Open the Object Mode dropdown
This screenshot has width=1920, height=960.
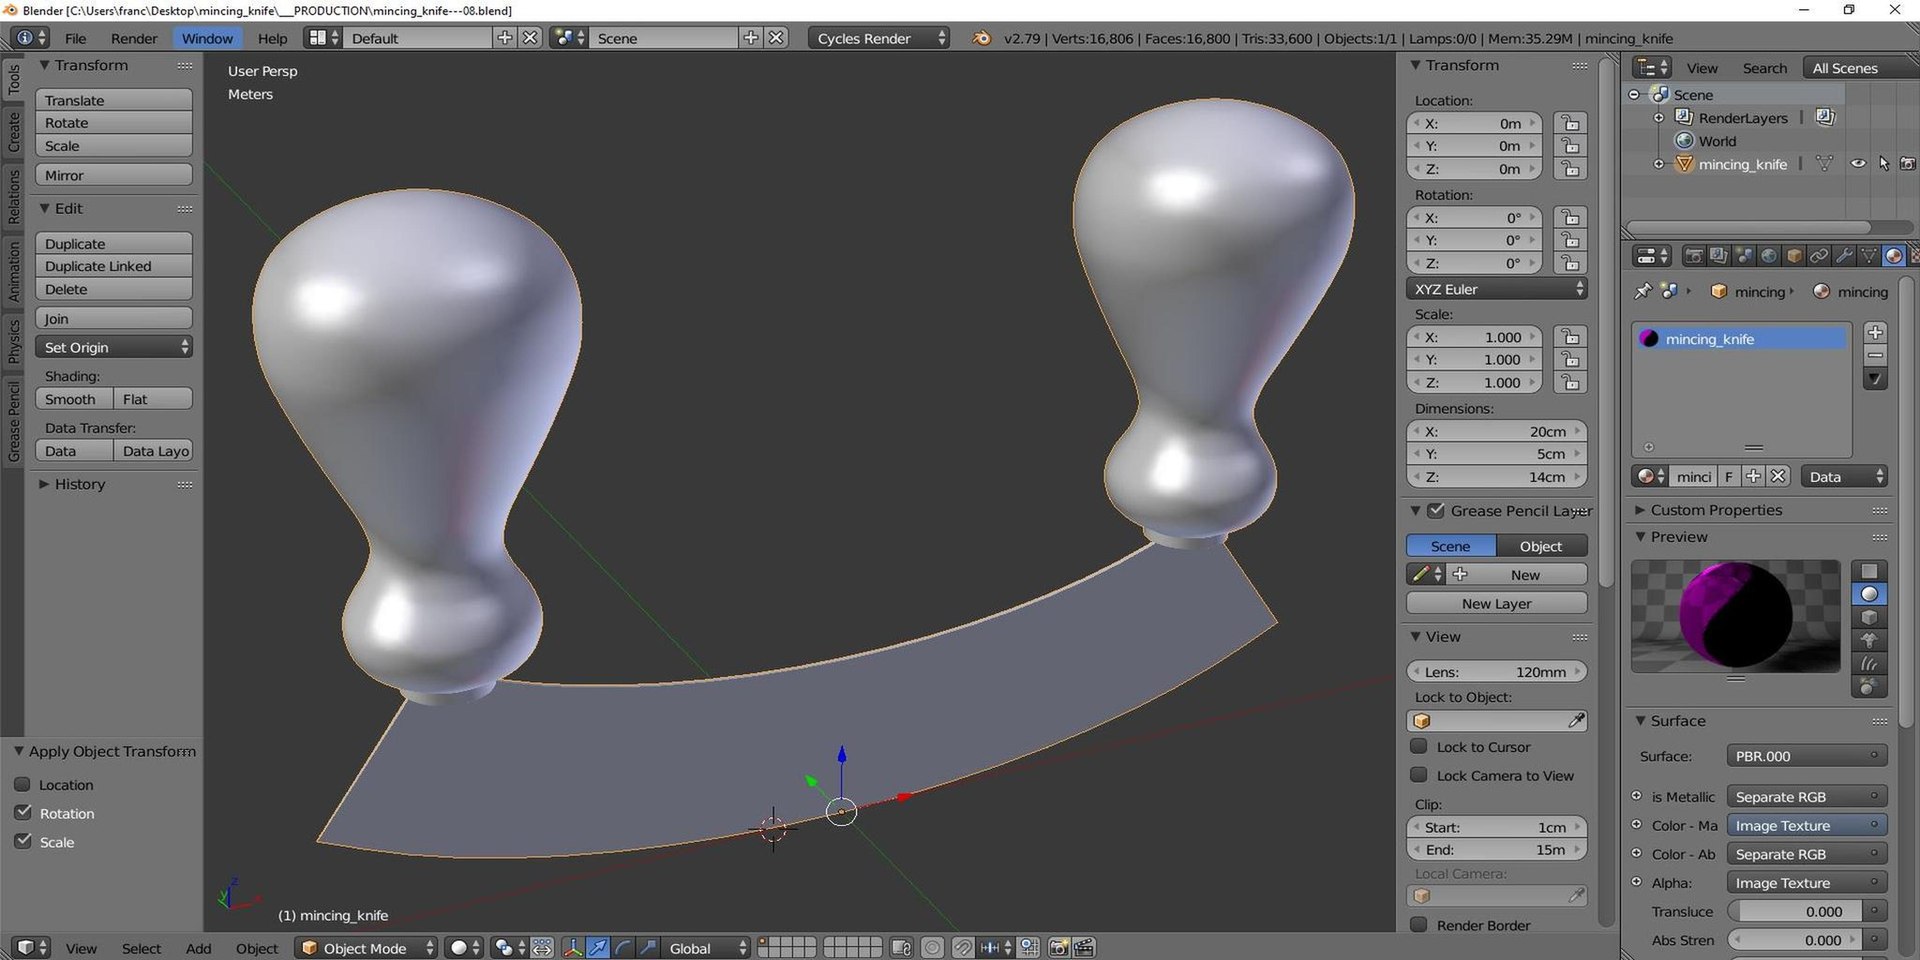(366, 948)
